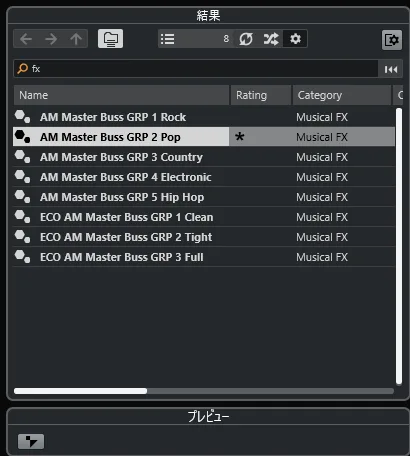Go up one level with up arrow
This screenshot has width=410, height=456.
pos(76,39)
